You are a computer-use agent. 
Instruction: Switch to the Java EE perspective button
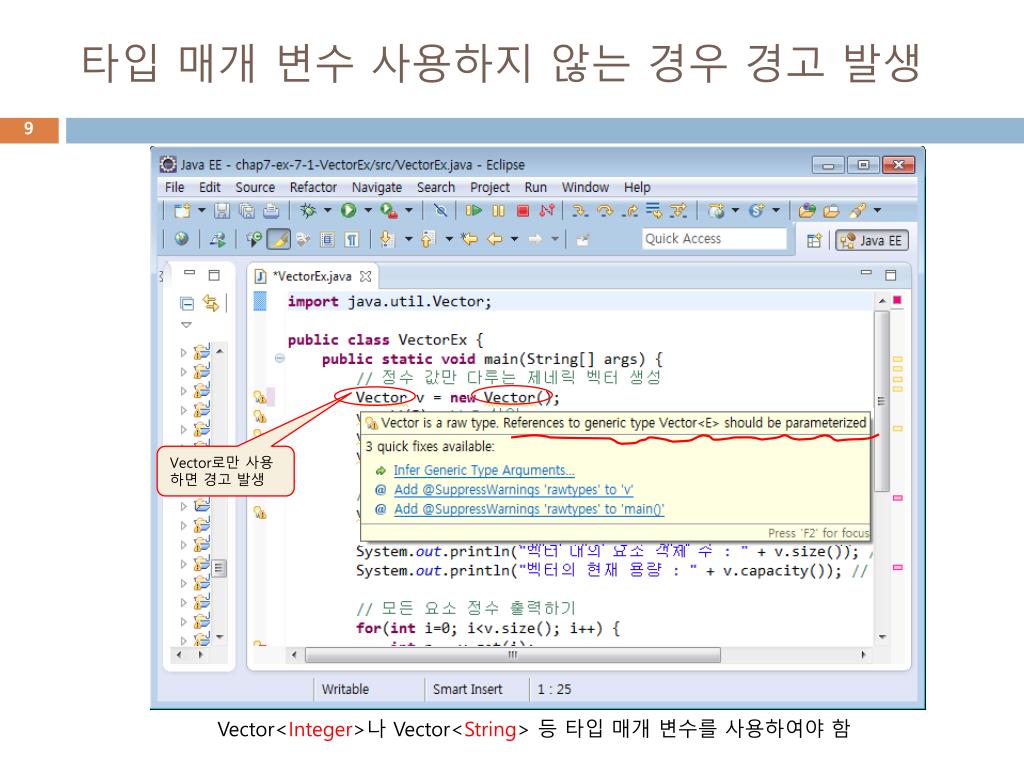click(x=872, y=241)
